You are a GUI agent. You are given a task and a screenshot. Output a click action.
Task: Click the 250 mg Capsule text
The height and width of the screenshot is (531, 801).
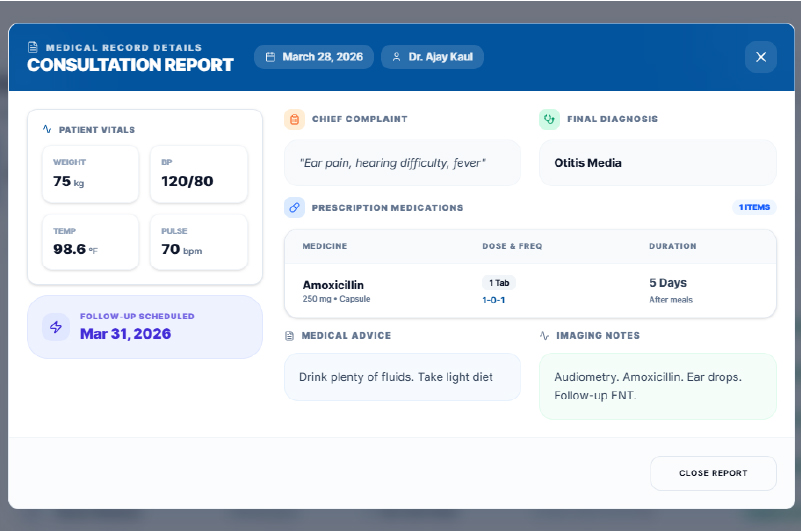[336, 299]
